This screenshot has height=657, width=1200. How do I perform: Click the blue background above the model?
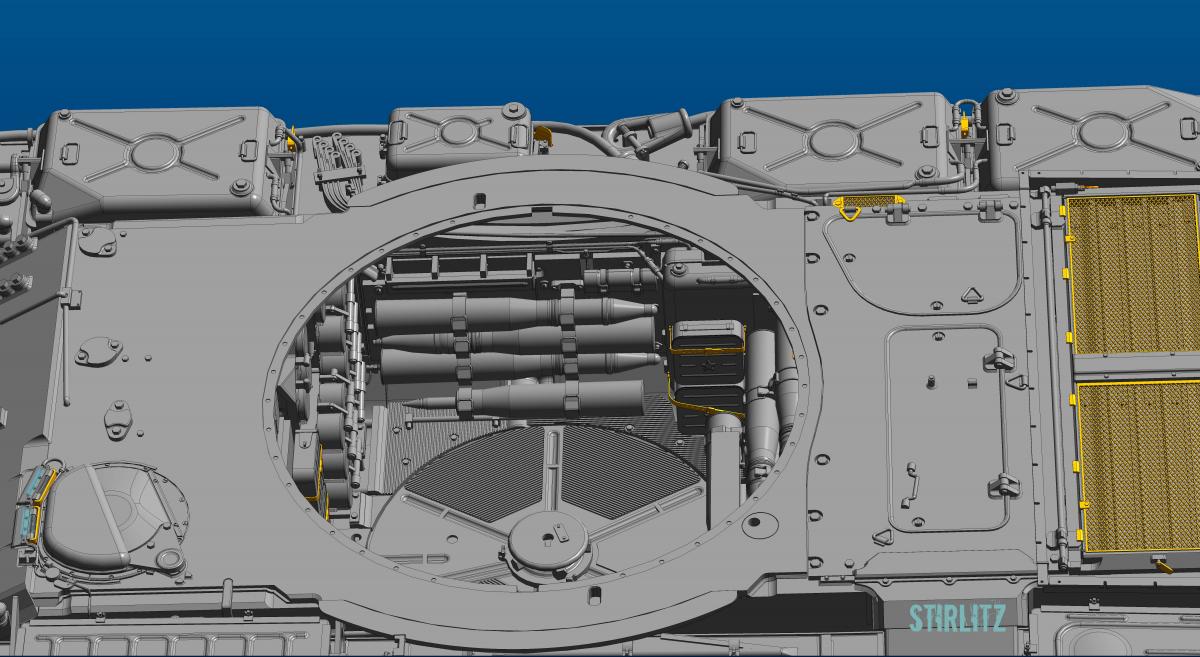point(600,50)
